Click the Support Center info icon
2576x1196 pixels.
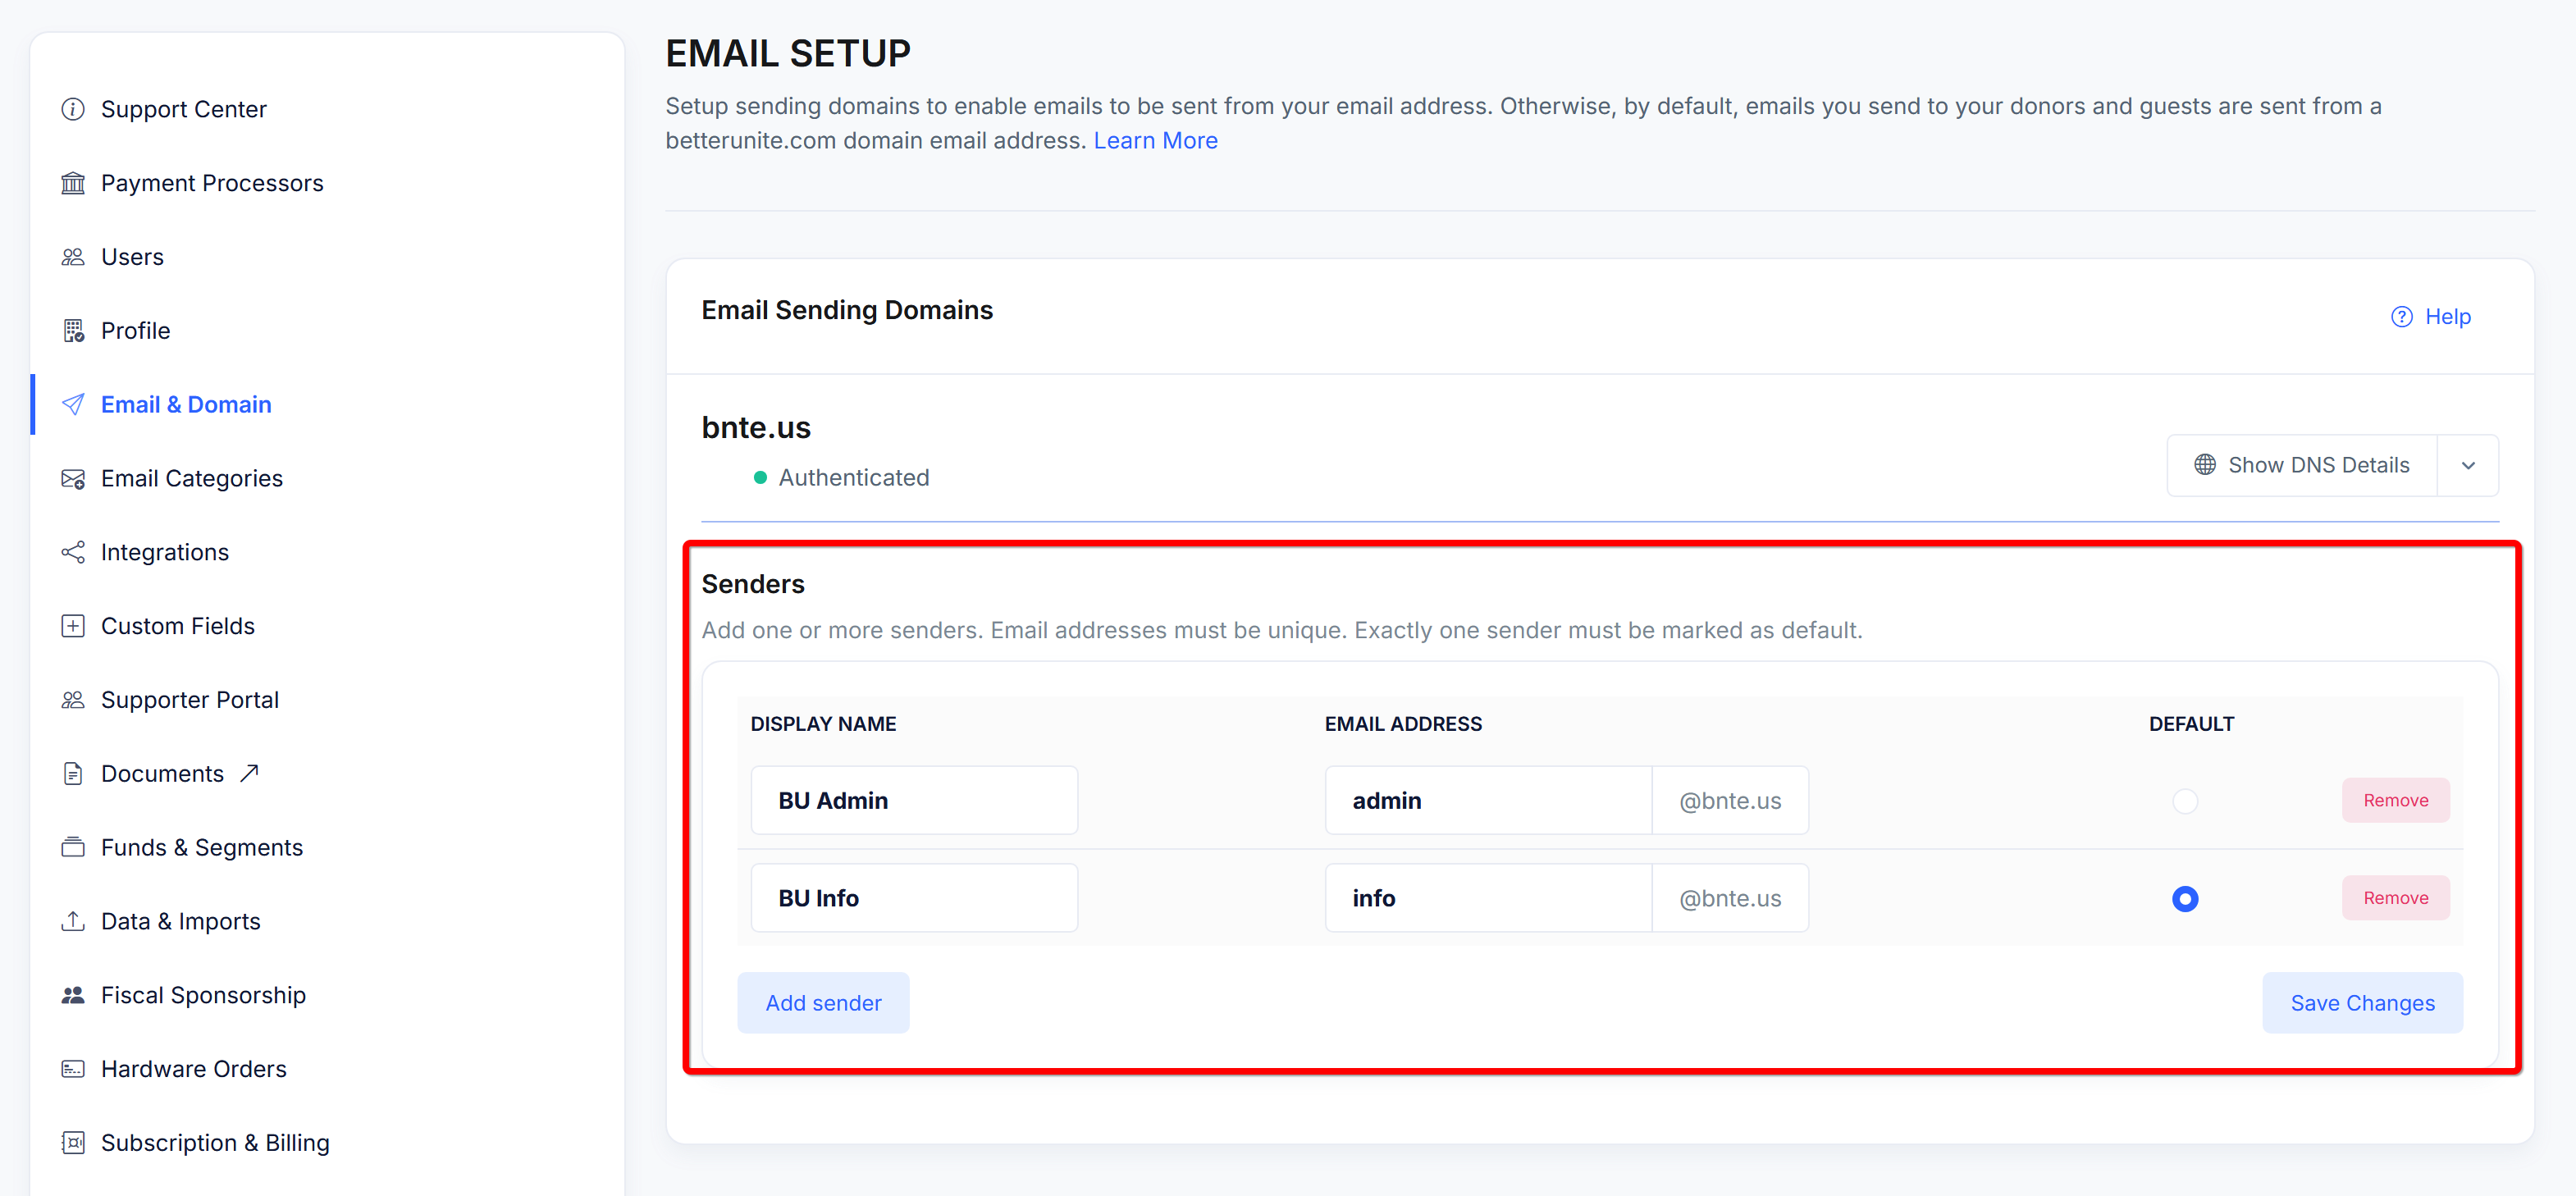73,109
